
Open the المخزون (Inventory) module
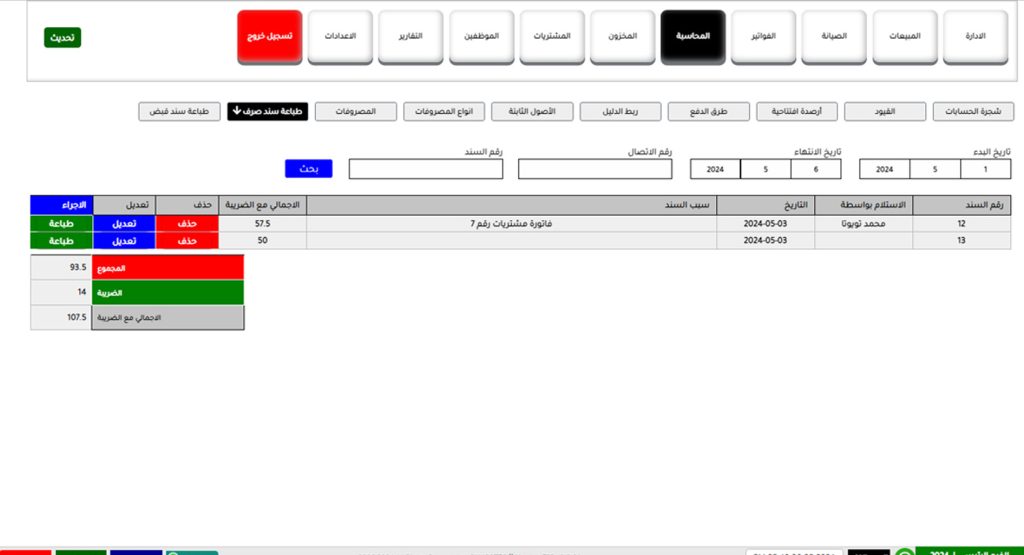coord(623,37)
